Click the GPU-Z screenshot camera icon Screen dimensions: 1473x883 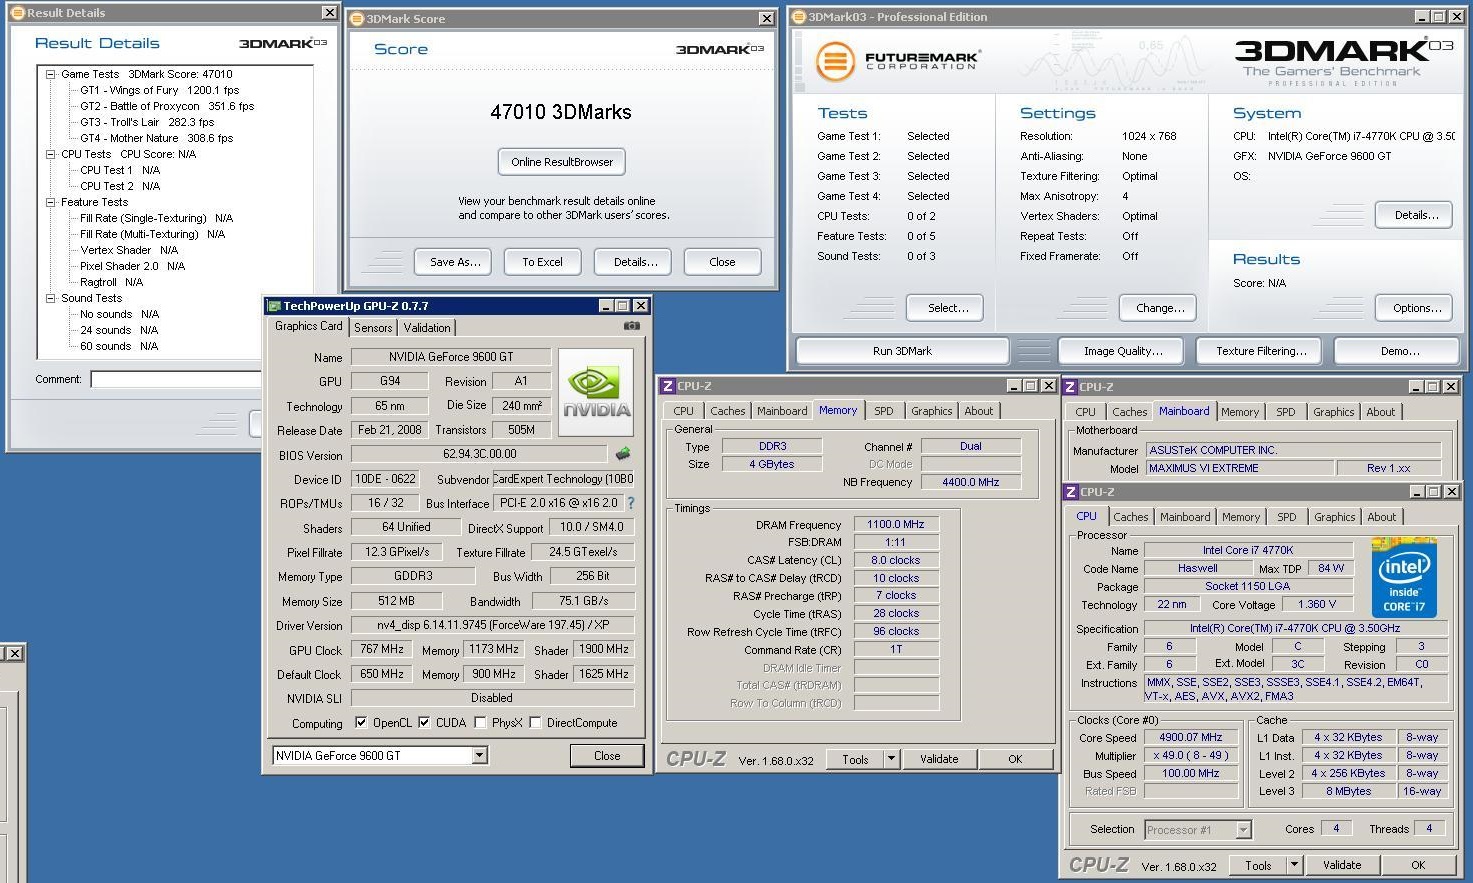(631, 326)
